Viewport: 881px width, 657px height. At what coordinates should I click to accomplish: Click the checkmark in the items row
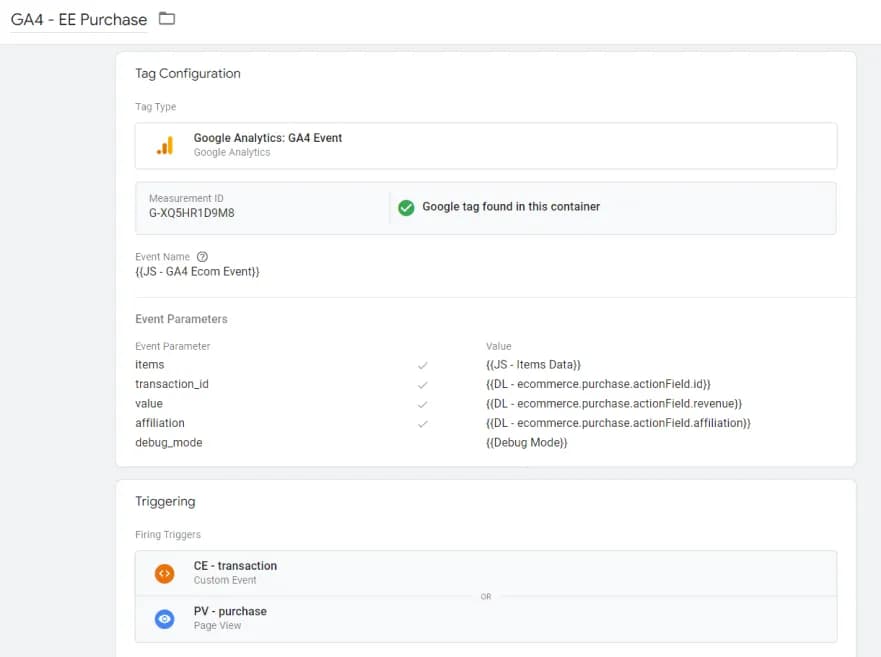tap(422, 365)
